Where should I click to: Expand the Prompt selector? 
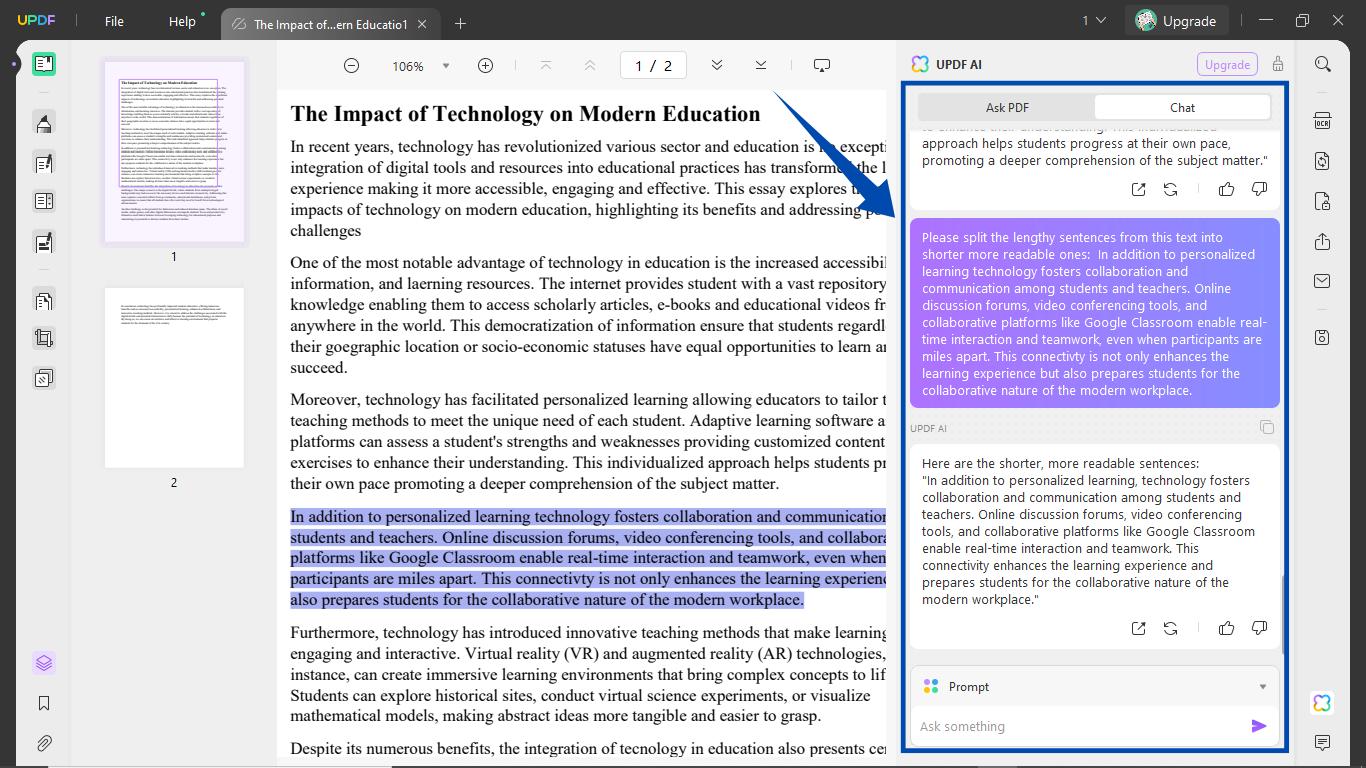(x=1261, y=686)
